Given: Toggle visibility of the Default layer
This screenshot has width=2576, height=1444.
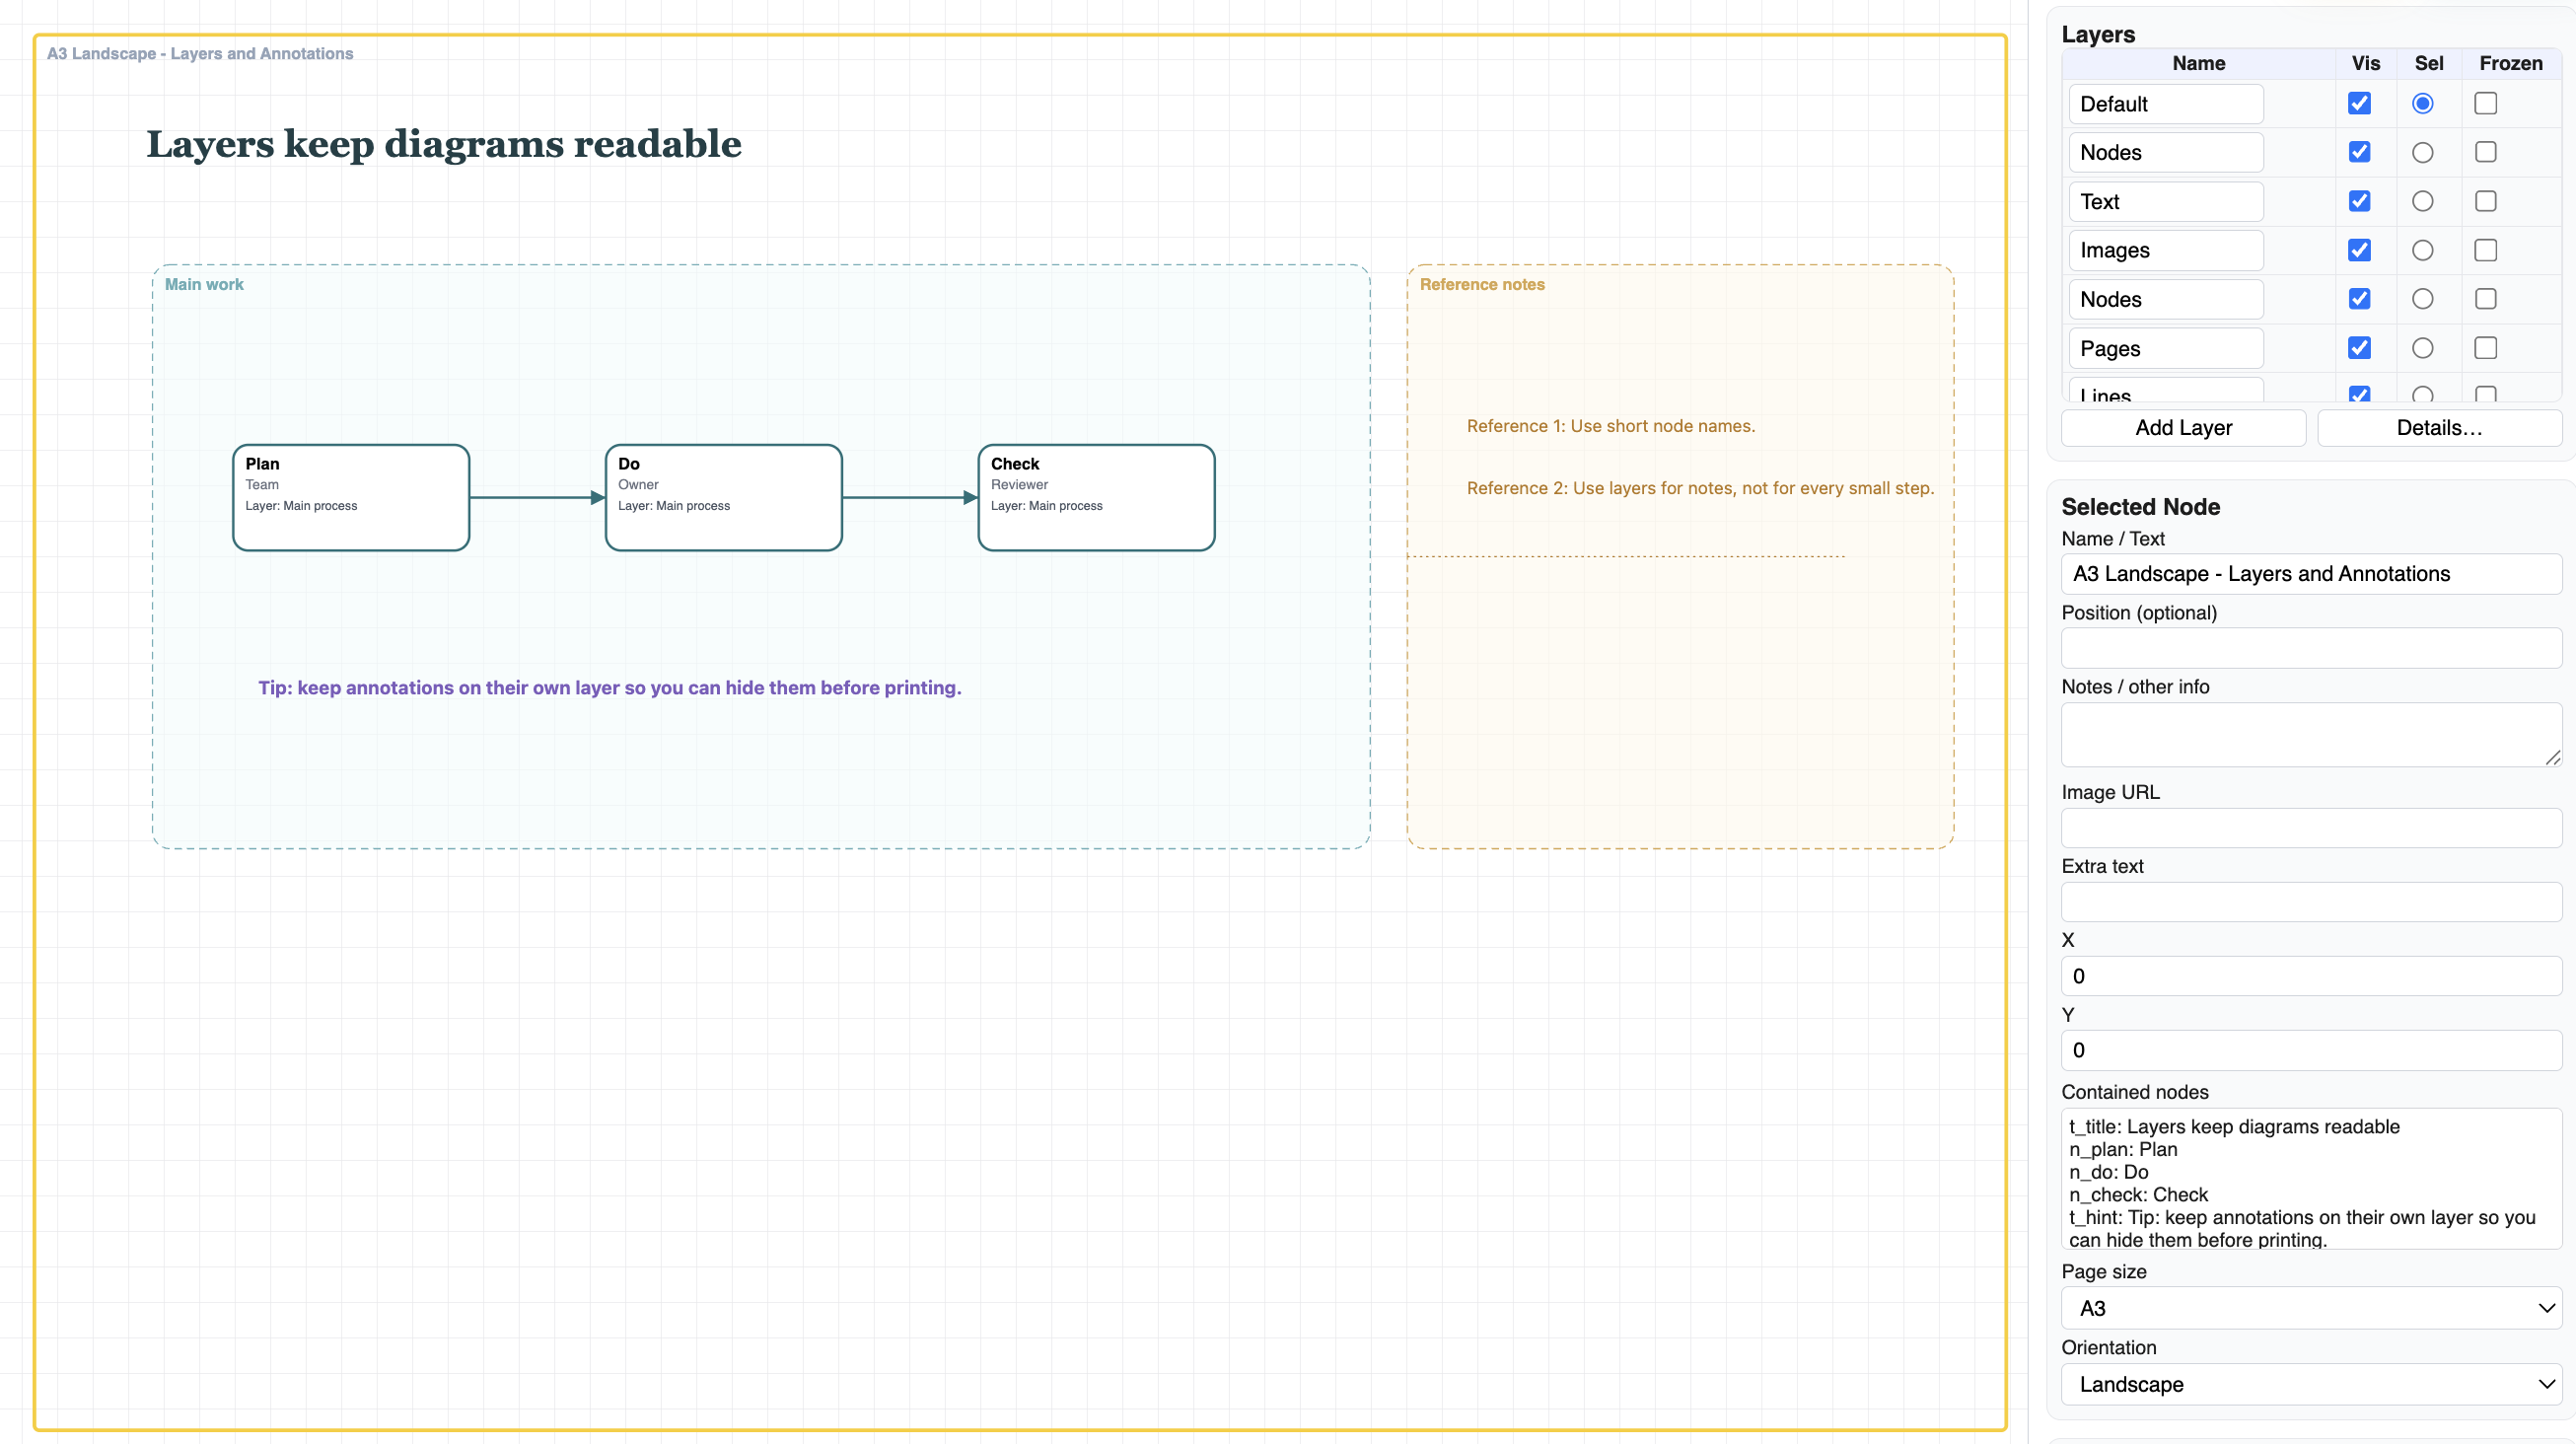Looking at the screenshot, I should [x=2359, y=103].
